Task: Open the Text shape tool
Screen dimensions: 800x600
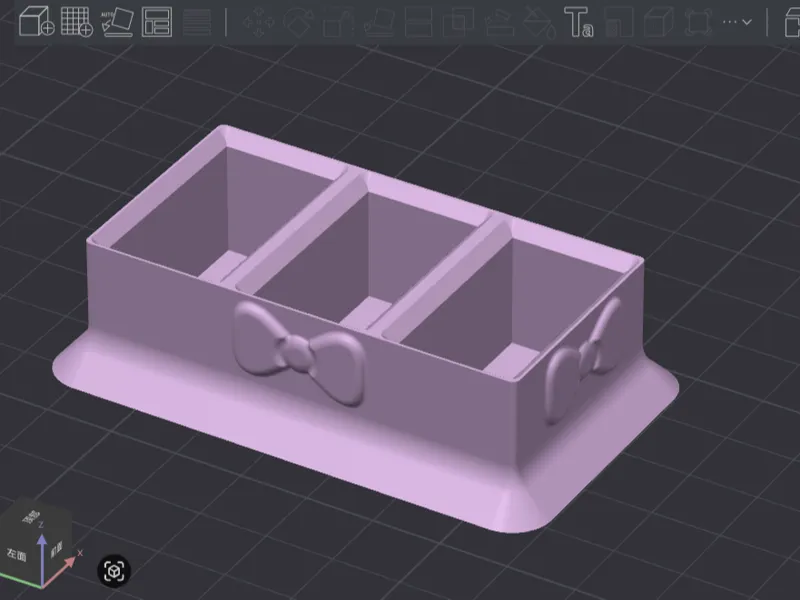Action: (579, 22)
